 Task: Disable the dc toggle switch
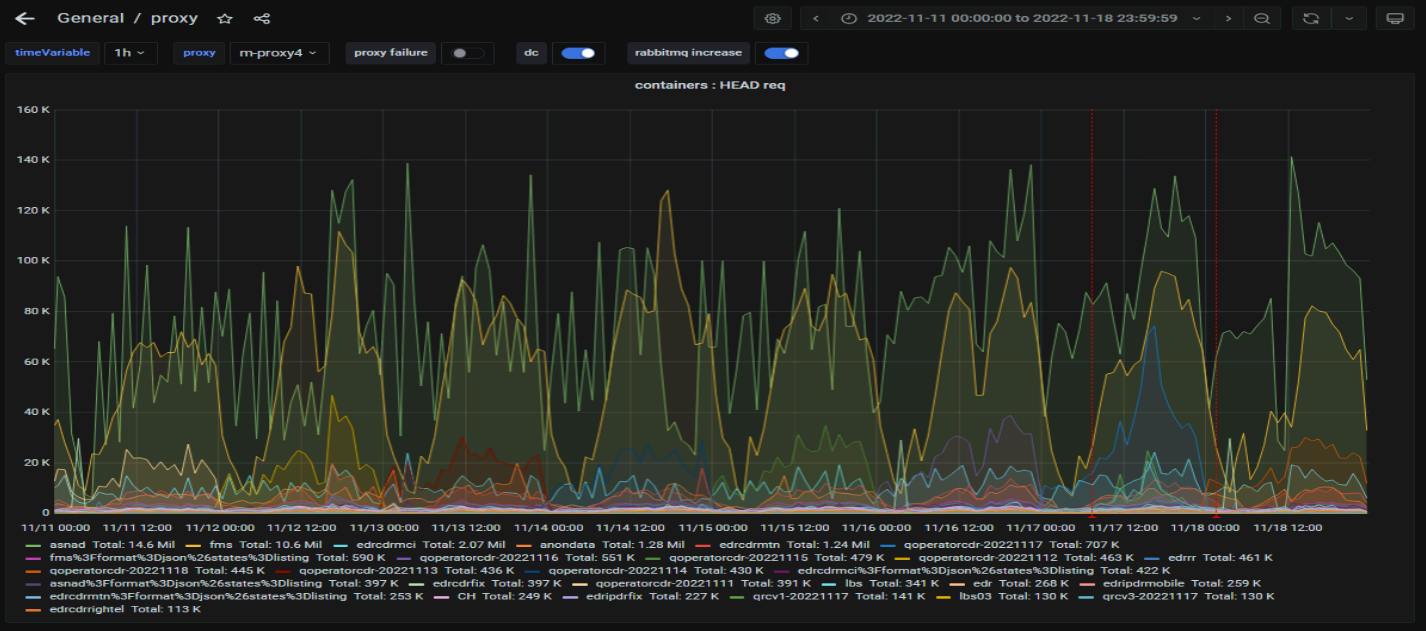pos(577,53)
